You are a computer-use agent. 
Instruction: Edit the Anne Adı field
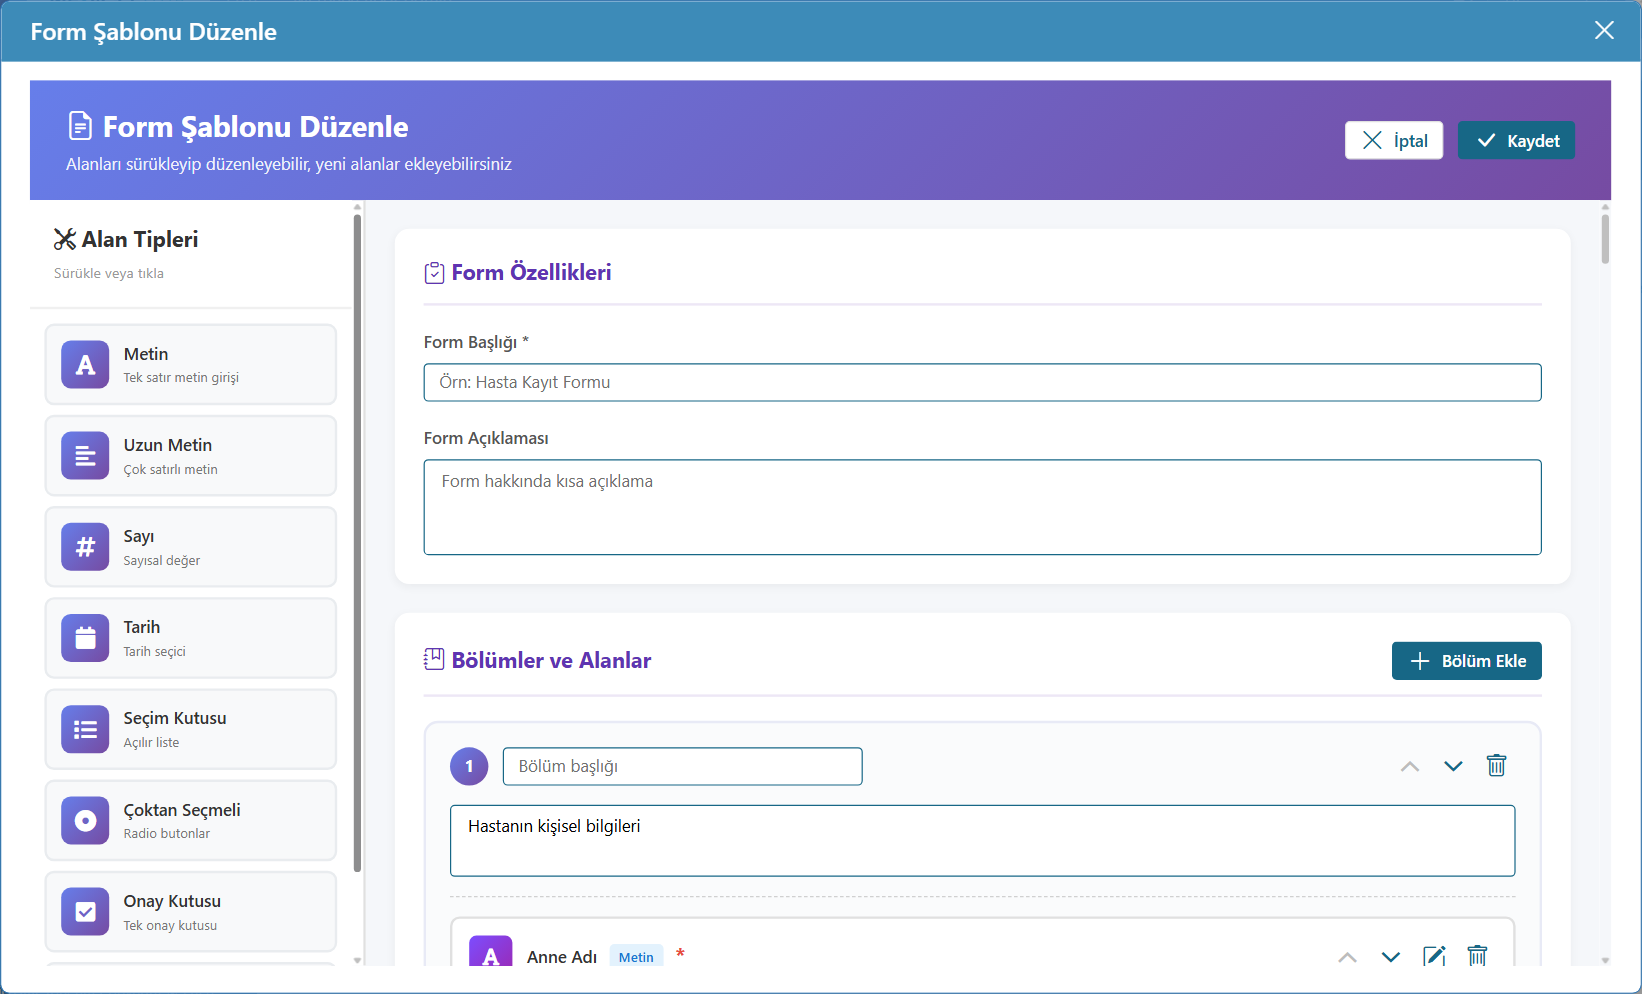[1434, 956]
